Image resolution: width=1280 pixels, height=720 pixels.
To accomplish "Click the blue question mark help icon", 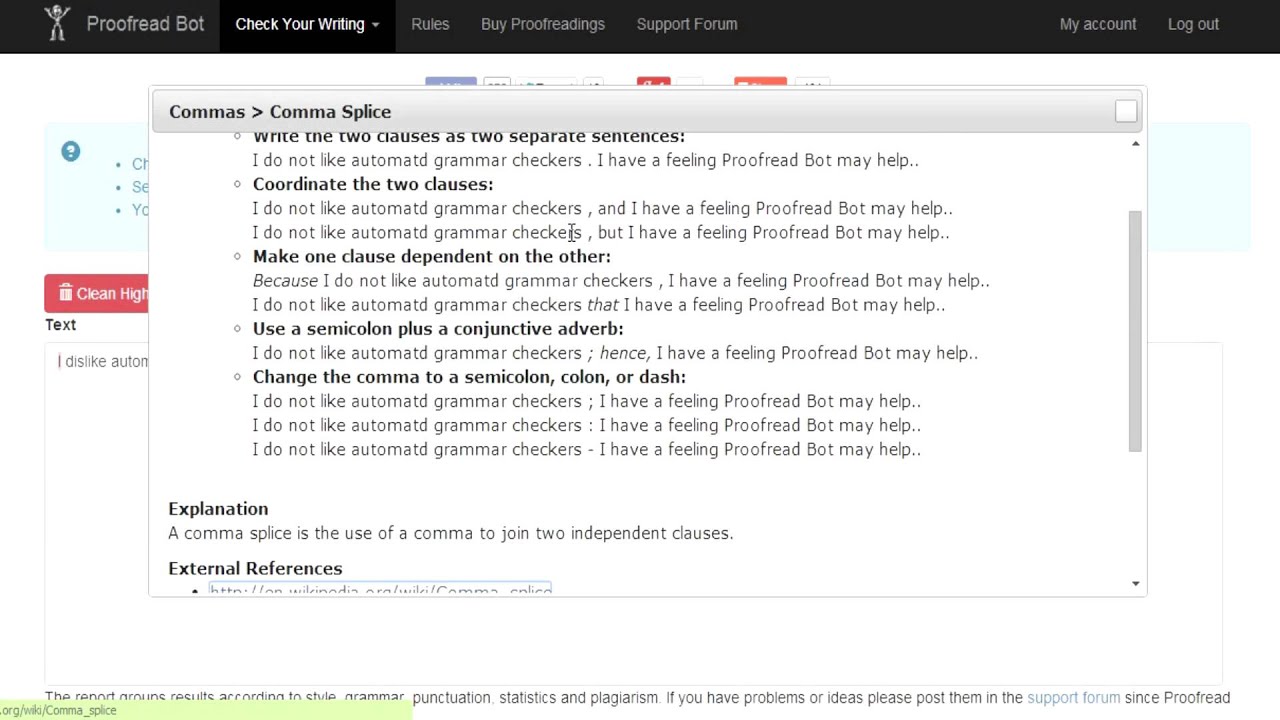I will (x=70, y=152).
